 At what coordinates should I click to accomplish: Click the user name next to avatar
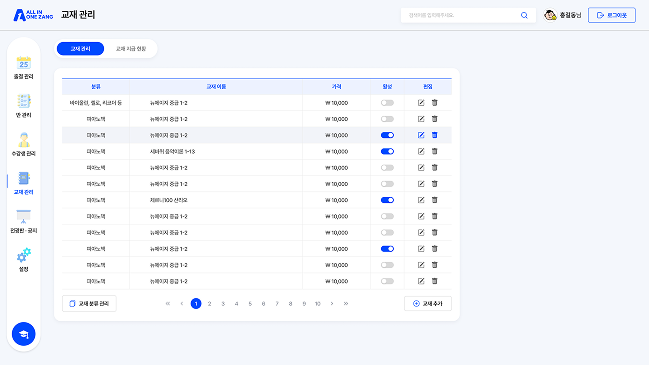click(x=570, y=15)
